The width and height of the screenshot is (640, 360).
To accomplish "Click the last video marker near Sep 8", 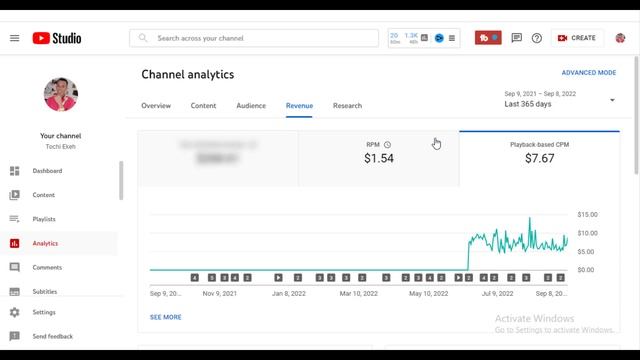I will [x=560, y=278].
